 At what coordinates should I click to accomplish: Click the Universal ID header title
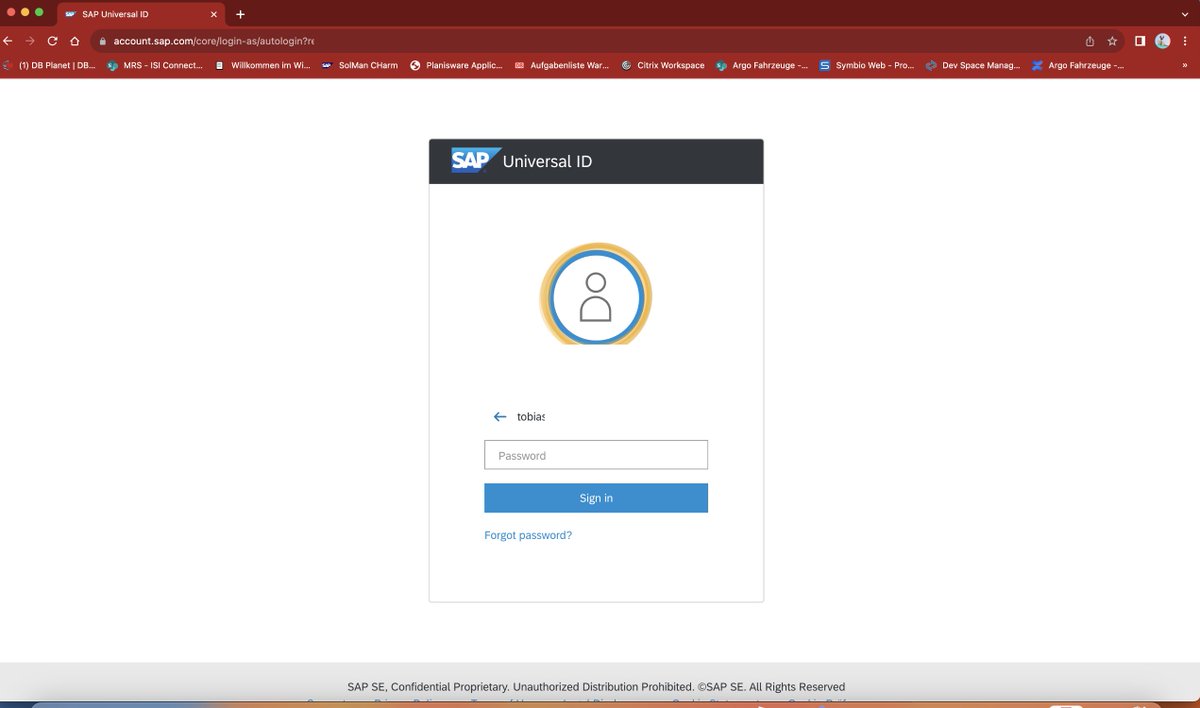point(547,161)
